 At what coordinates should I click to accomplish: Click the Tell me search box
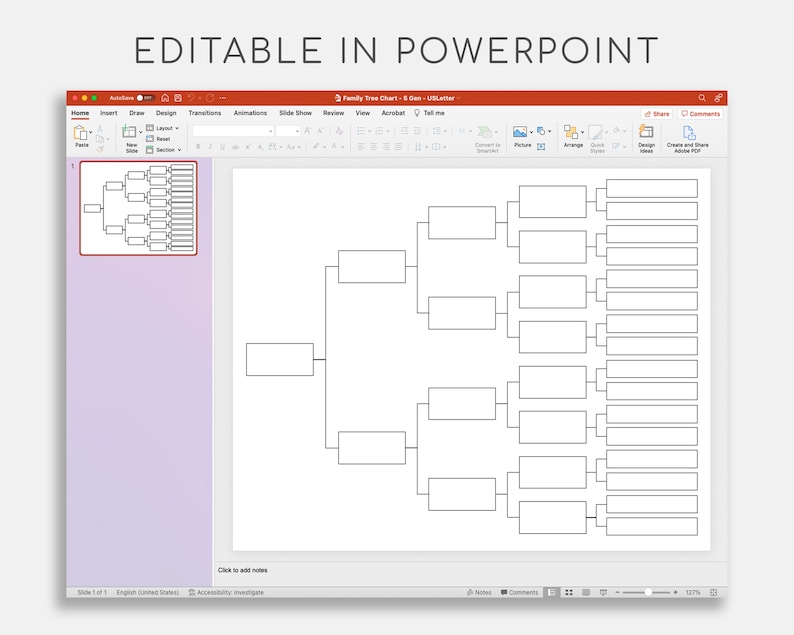click(x=429, y=113)
